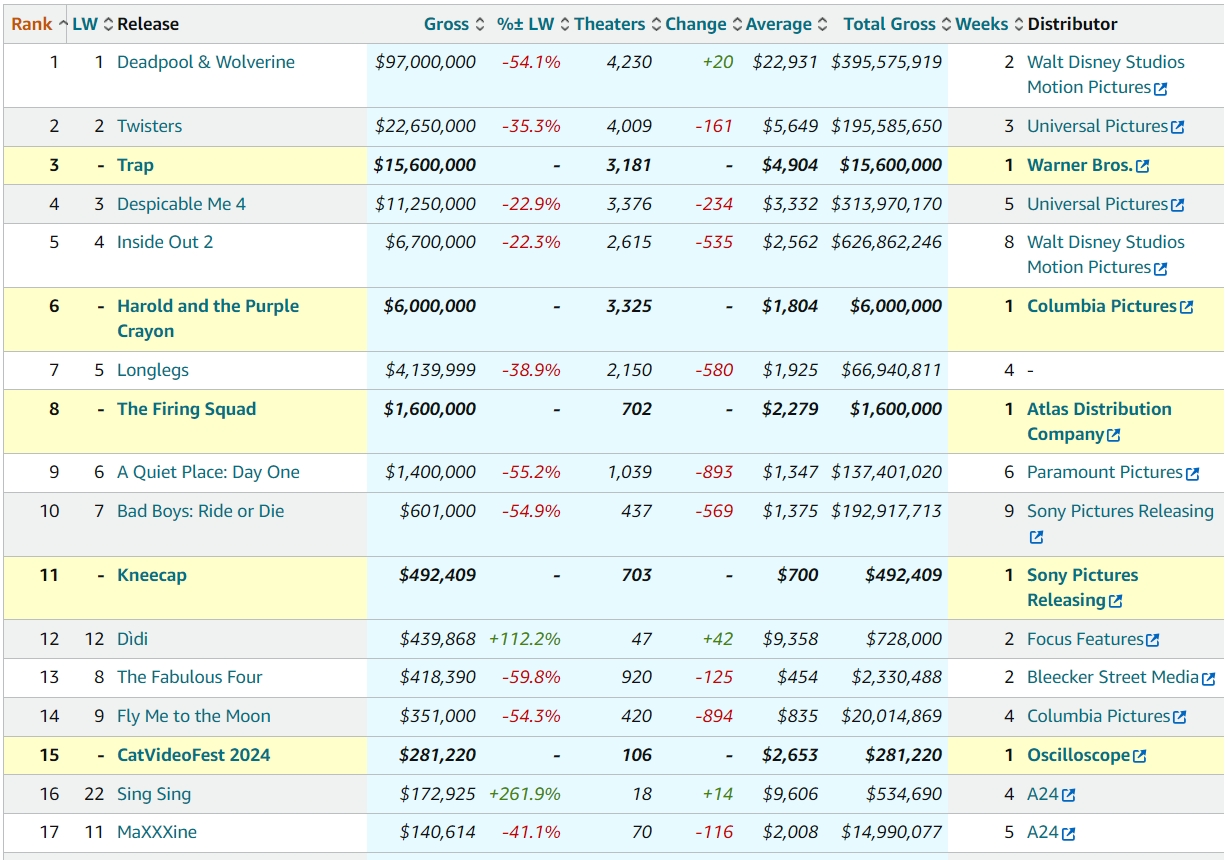1228x860 pixels.
Task: Click the $281,220 gross cell for CatVideoFest
Action: (437, 755)
